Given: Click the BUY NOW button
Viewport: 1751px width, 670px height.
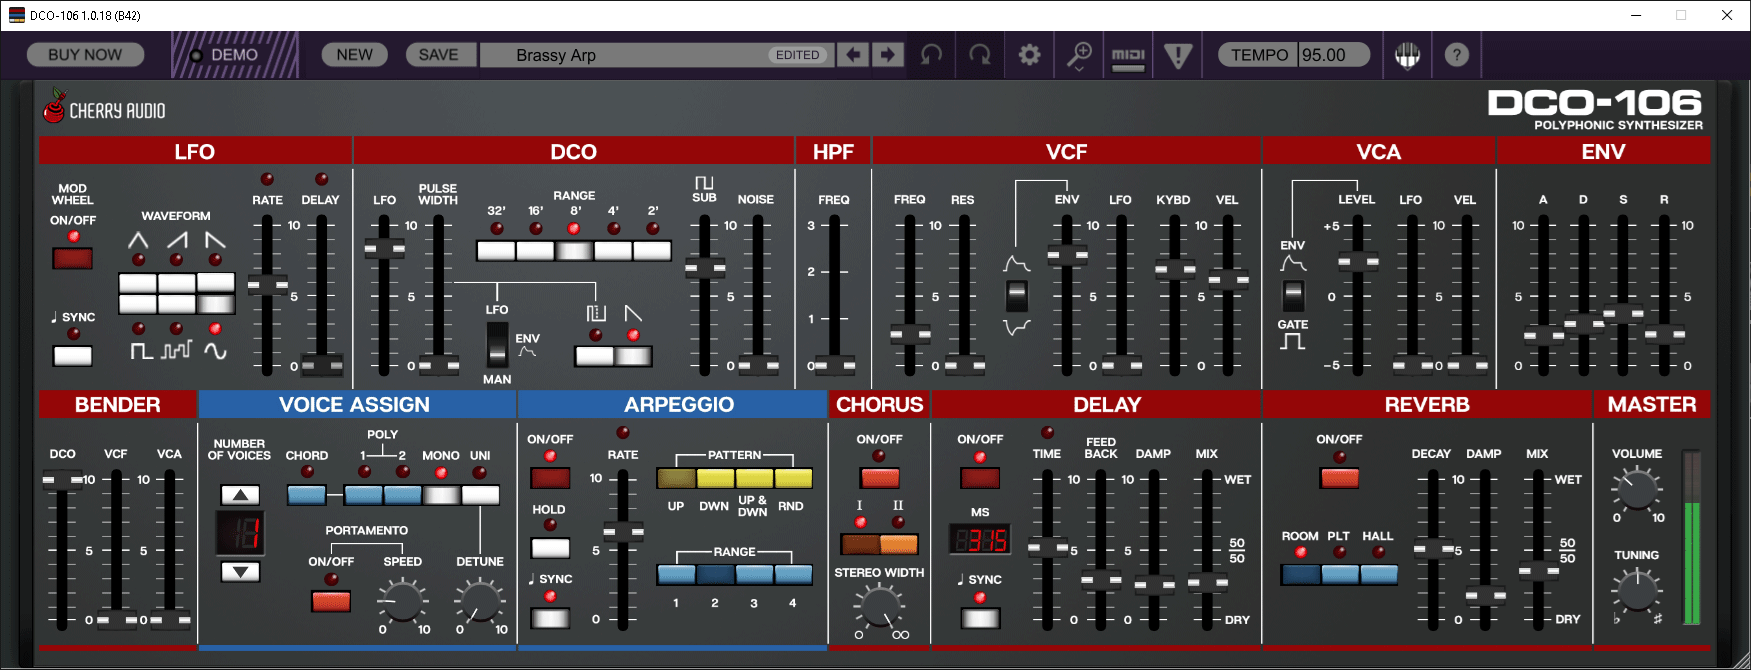Looking at the screenshot, I should click(85, 55).
